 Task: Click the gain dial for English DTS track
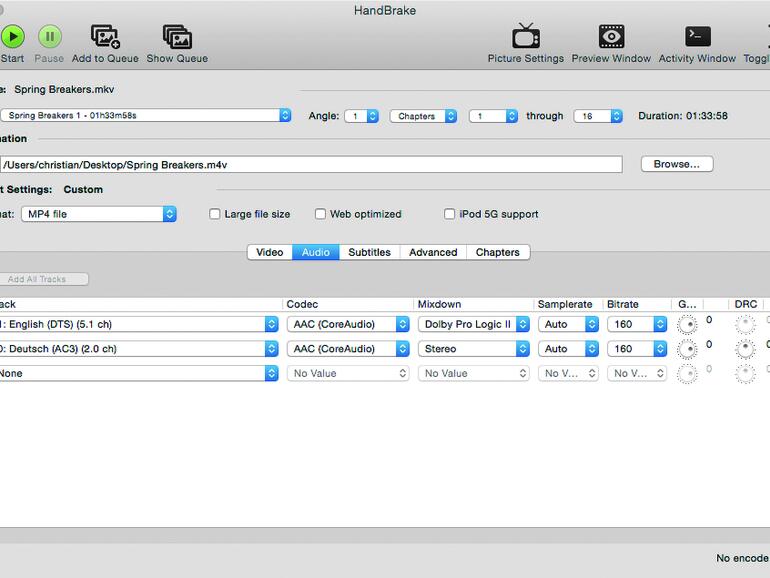(x=687, y=324)
